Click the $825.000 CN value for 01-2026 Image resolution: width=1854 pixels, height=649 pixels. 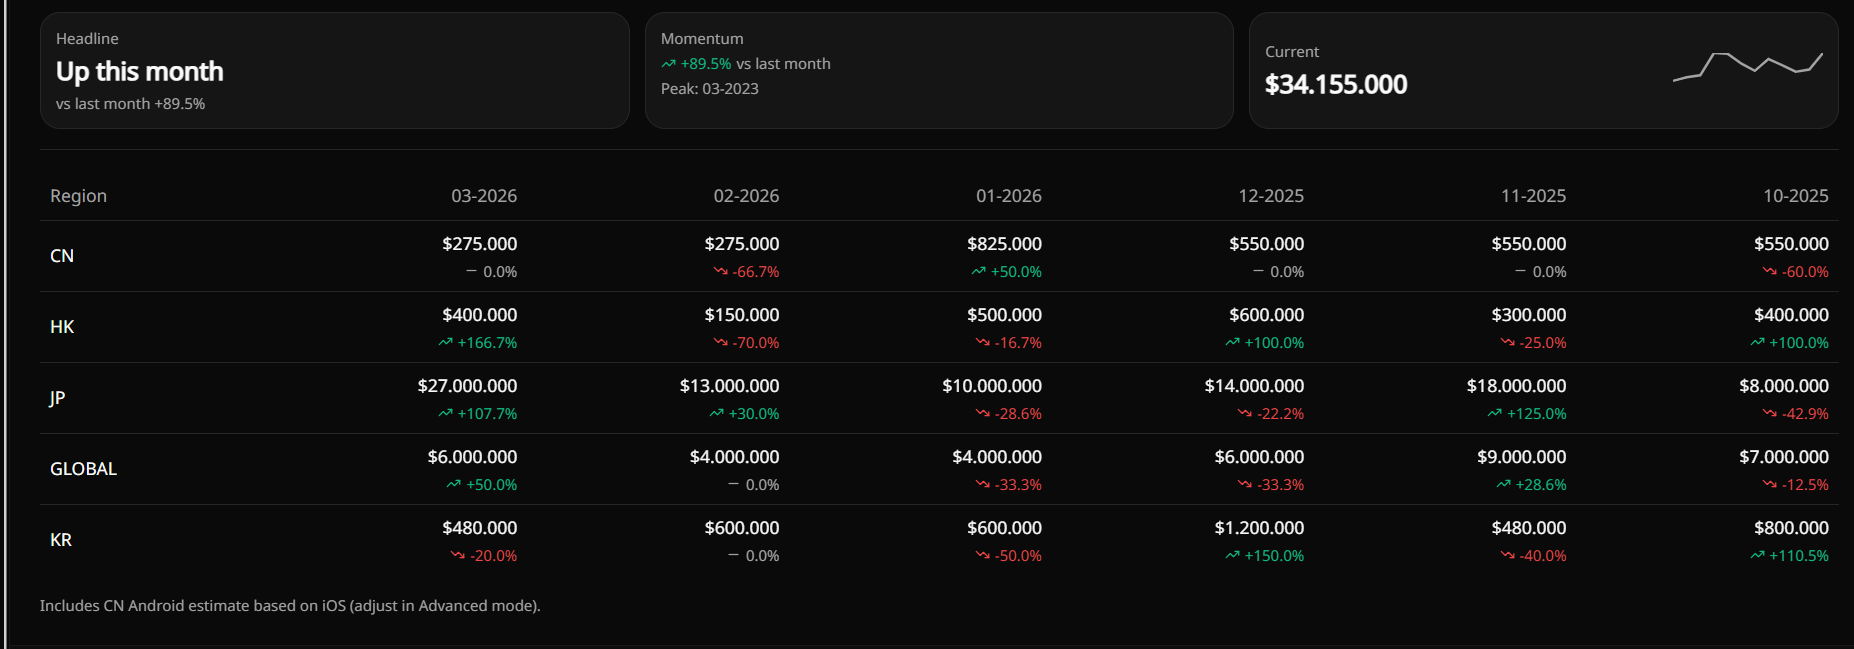click(x=1004, y=244)
